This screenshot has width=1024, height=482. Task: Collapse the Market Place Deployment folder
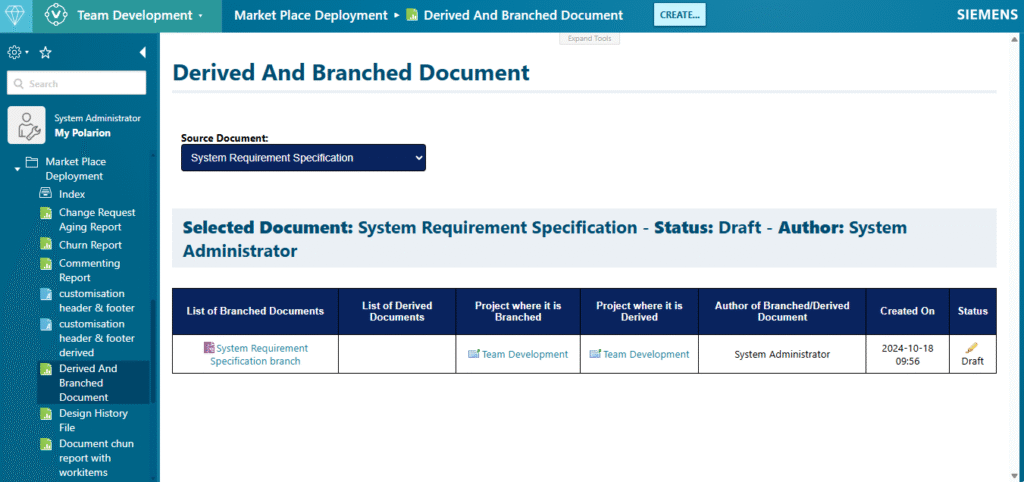pyautogui.click(x=17, y=169)
